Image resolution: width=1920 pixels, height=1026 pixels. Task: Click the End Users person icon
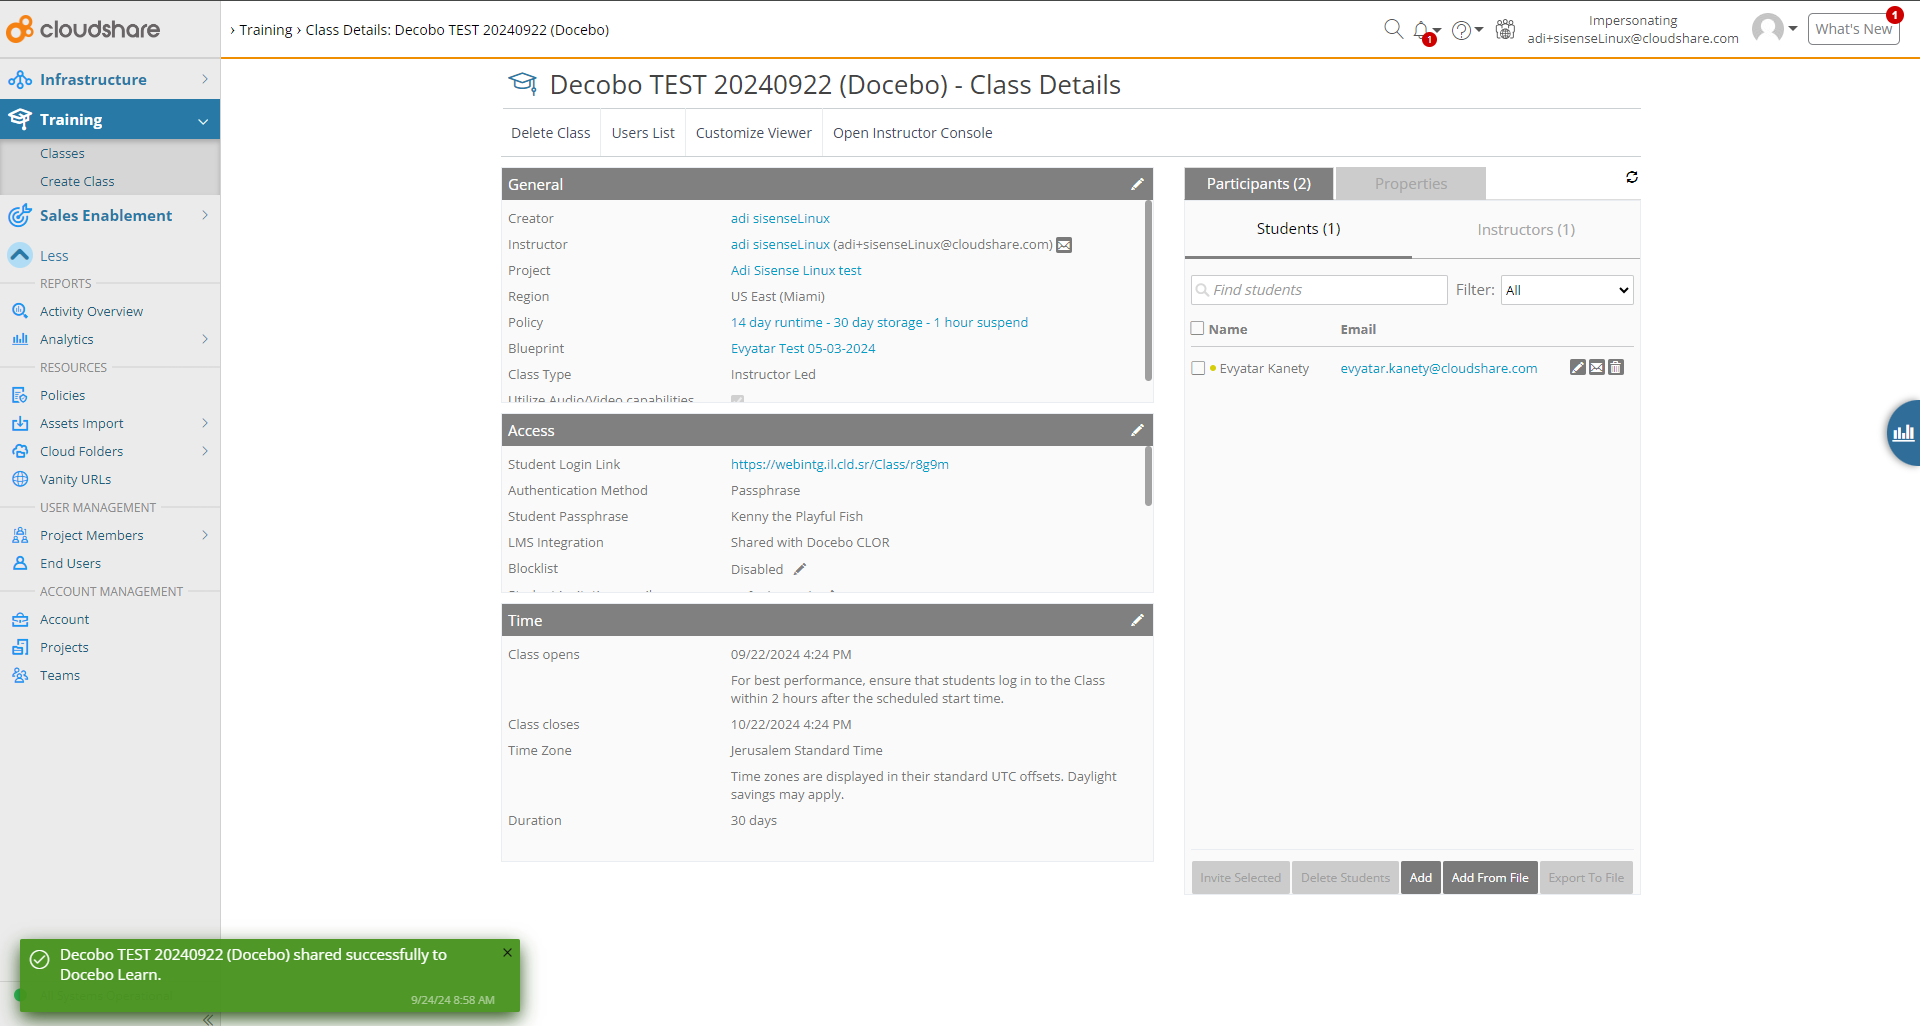[x=20, y=563]
